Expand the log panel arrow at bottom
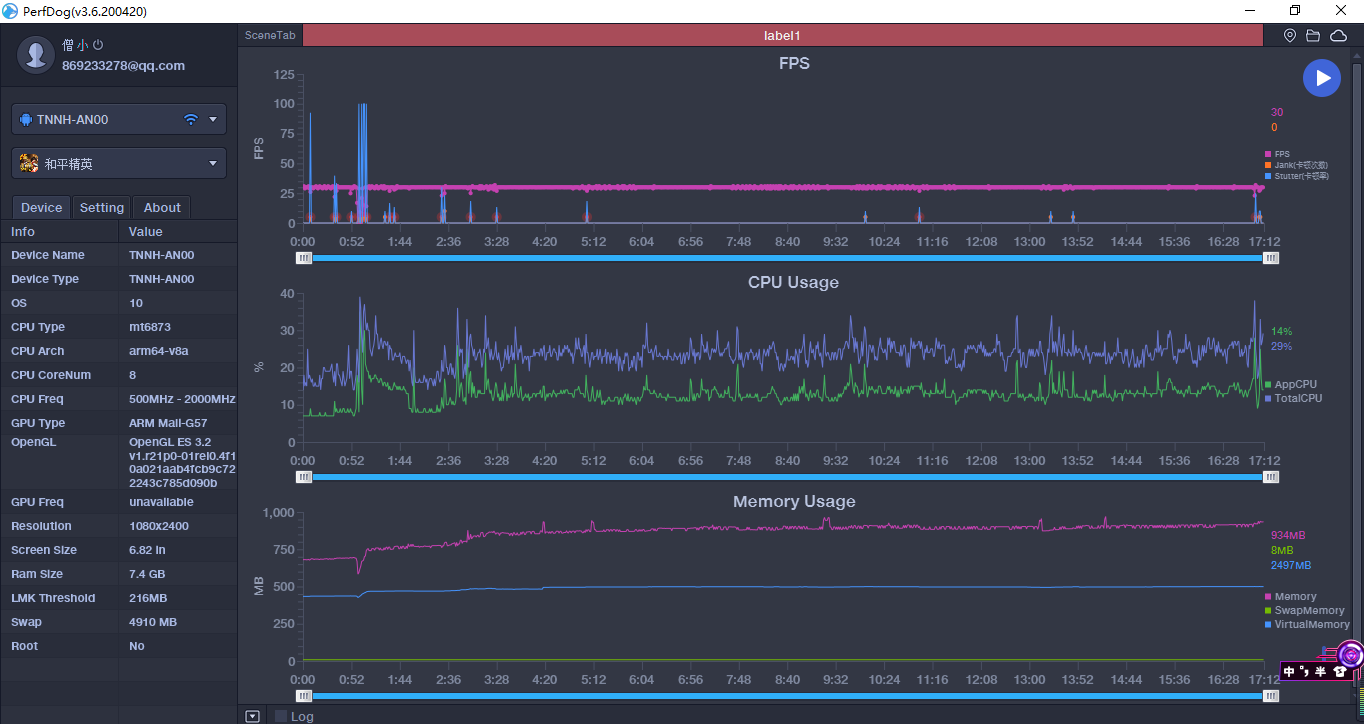Image resolution: width=1364 pixels, height=724 pixels. [x=253, y=716]
